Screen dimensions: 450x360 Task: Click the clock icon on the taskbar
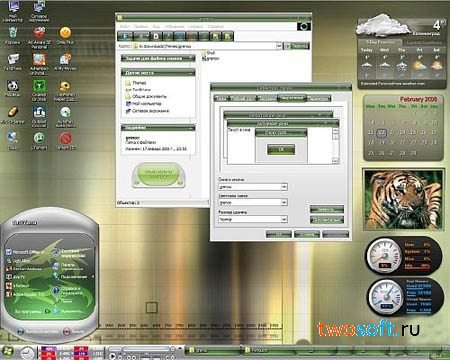(27, 352)
